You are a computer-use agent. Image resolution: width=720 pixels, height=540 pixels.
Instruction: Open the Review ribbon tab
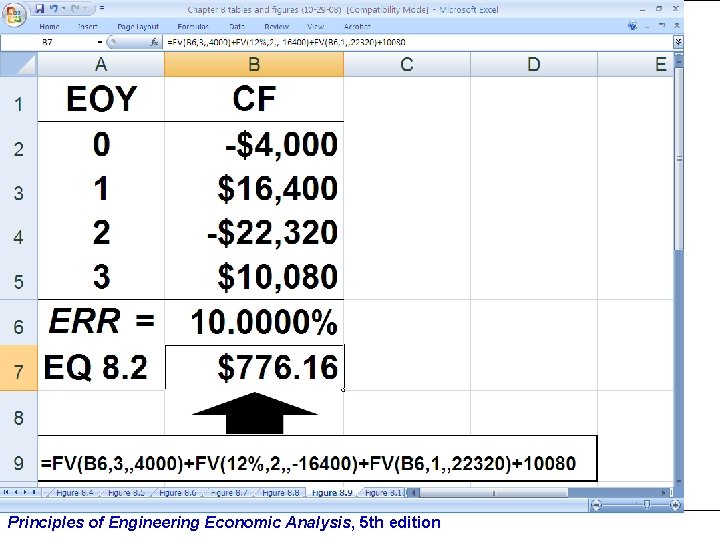[276, 27]
